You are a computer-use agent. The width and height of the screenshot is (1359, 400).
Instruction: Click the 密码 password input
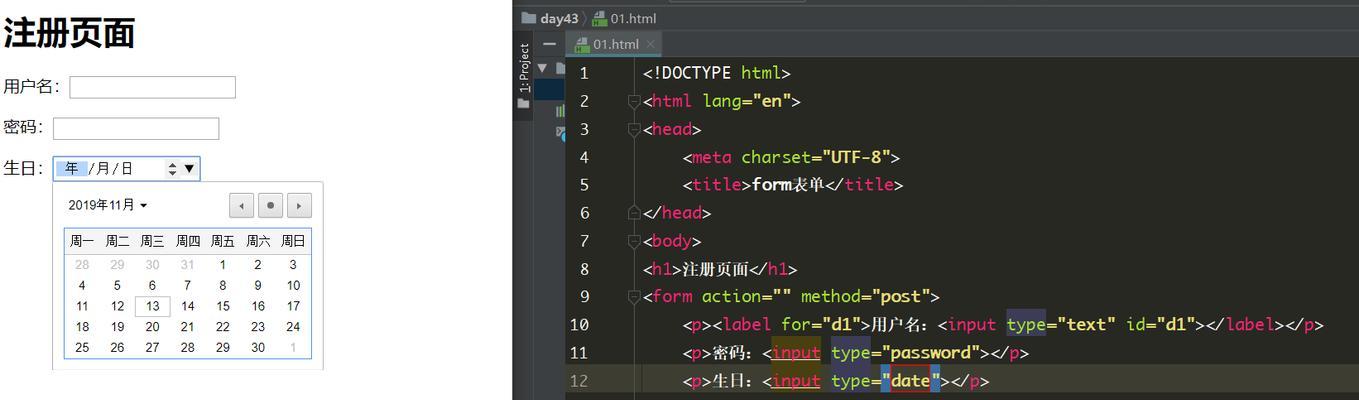pyautogui.click(x=136, y=128)
